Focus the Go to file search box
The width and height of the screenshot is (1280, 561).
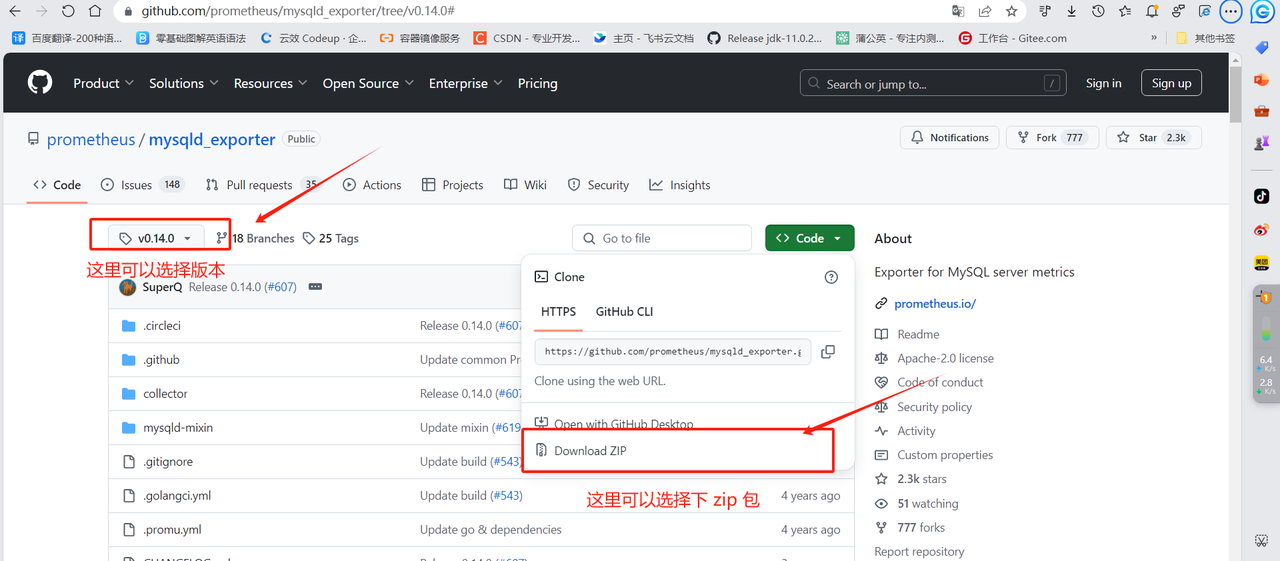pyautogui.click(x=662, y=238)
